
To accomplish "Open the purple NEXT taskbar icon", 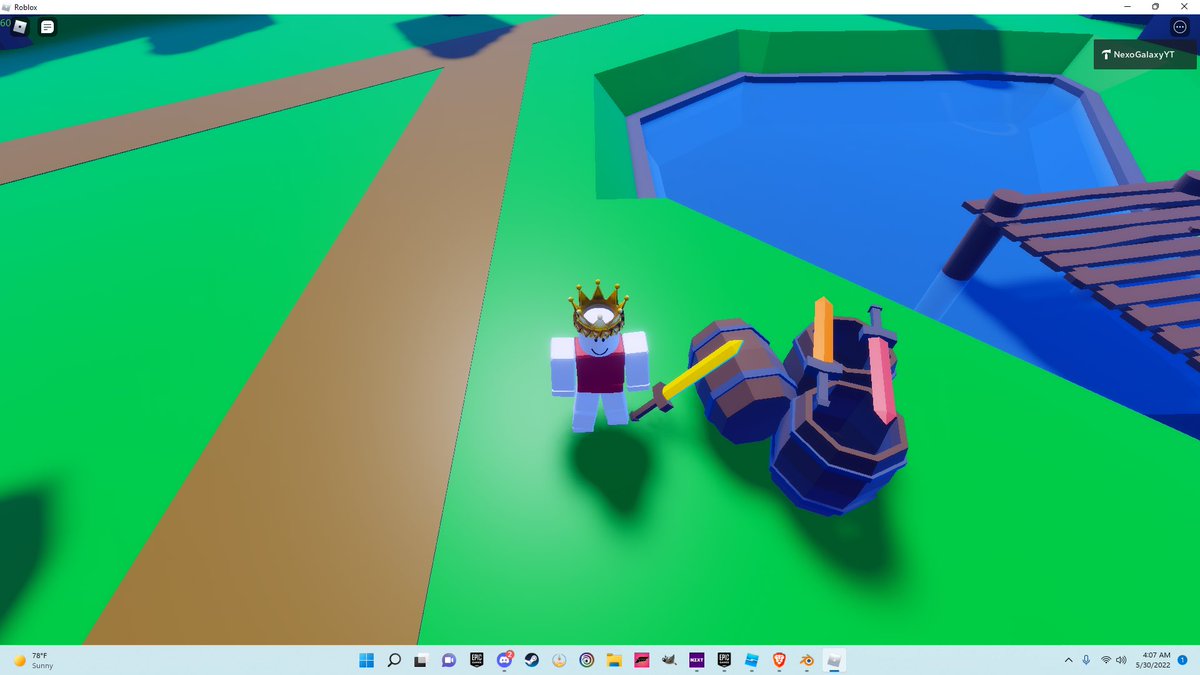I will pos(697,660).
